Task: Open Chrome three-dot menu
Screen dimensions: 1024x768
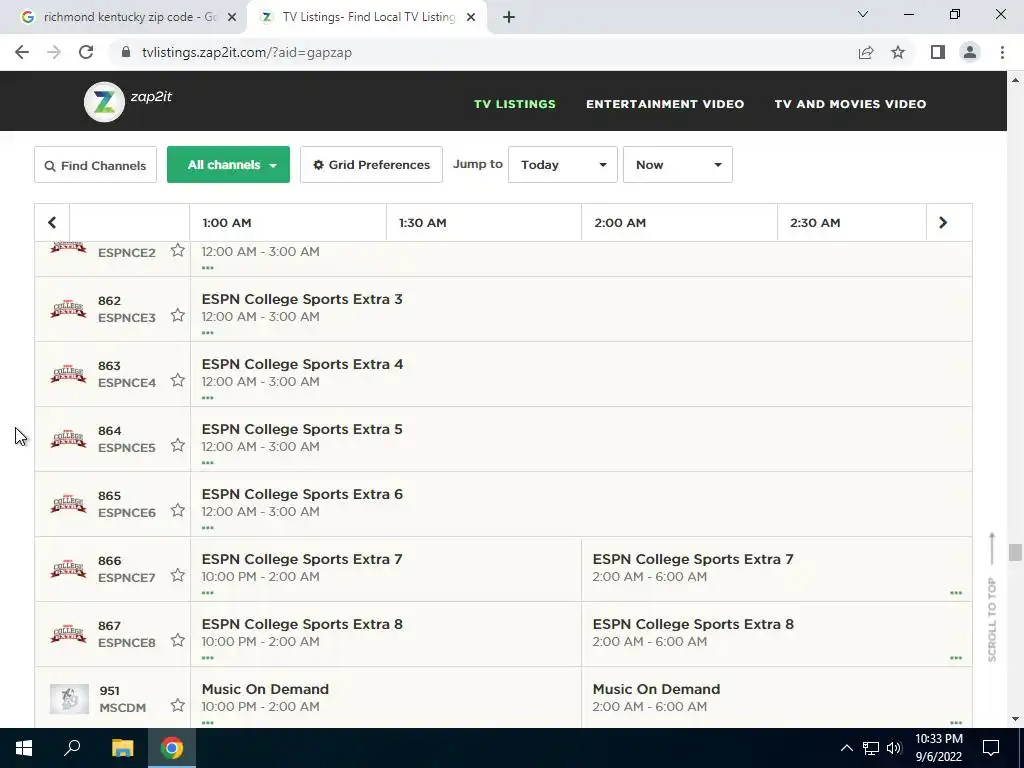Action: click(x=1002, y=52)
